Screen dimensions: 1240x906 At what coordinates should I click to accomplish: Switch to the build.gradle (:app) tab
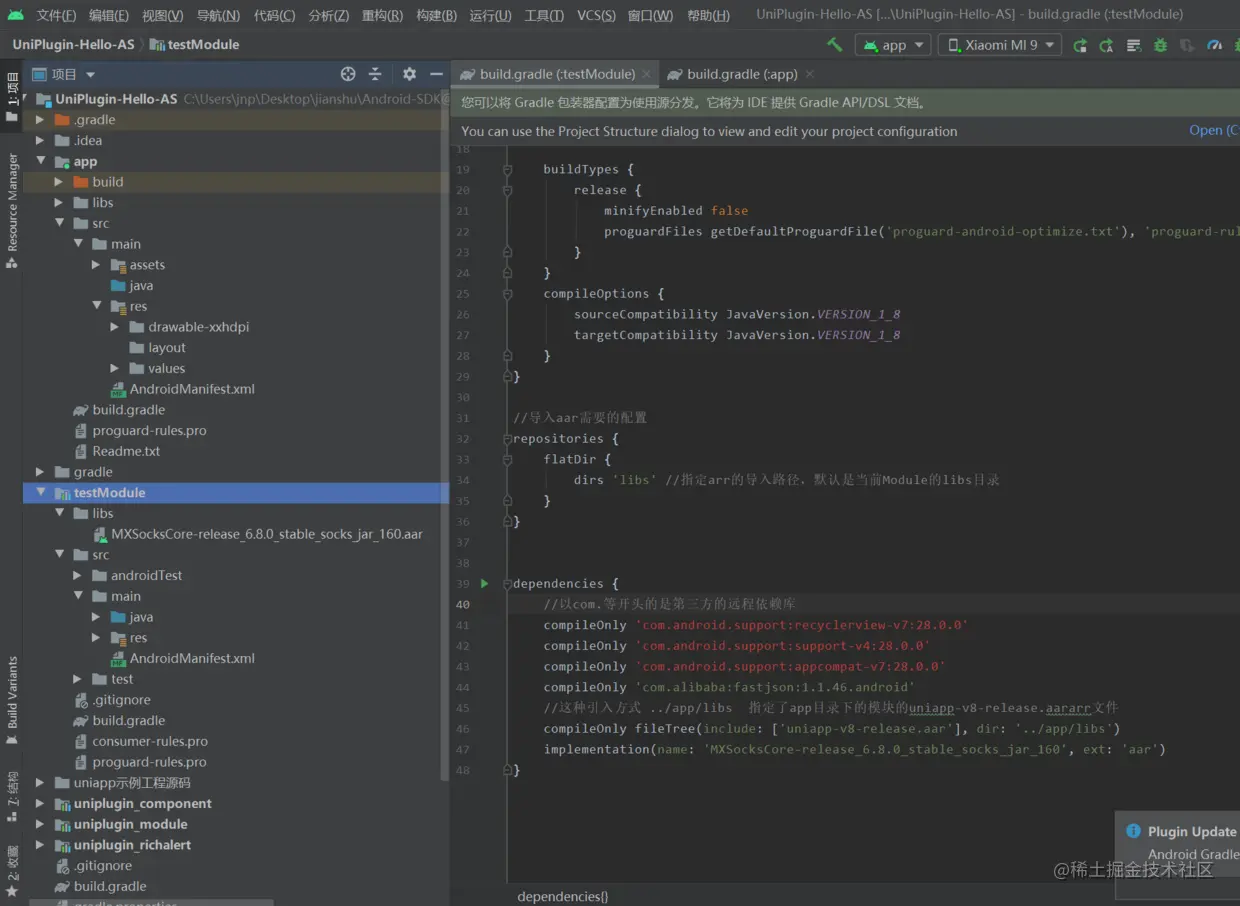click(x=742, y=74)
